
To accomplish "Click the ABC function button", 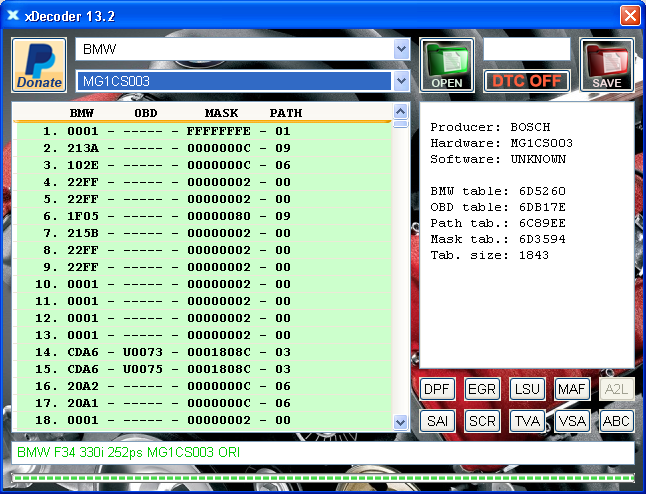I will pos(617,421).
